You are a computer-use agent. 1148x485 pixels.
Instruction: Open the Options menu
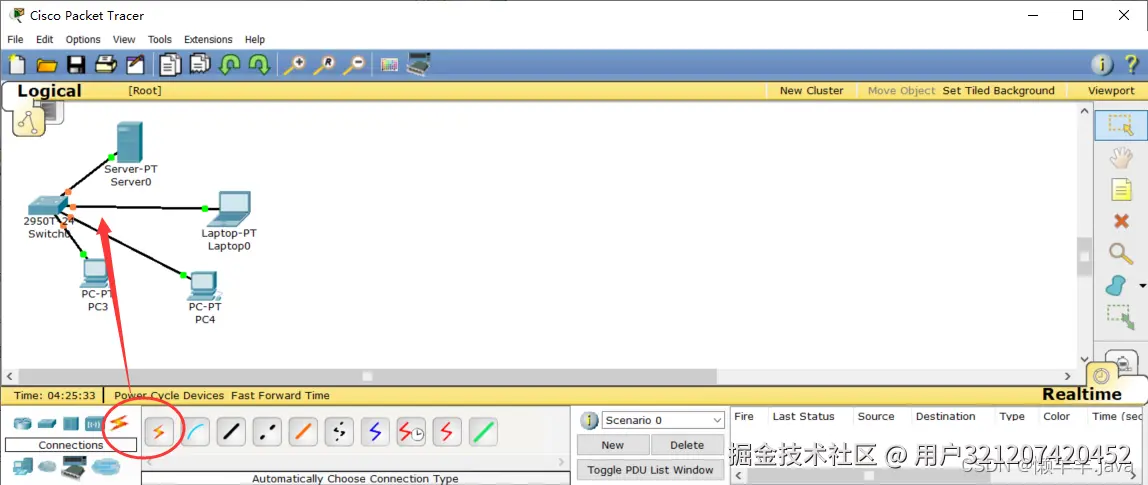click(x=83, y=40)
